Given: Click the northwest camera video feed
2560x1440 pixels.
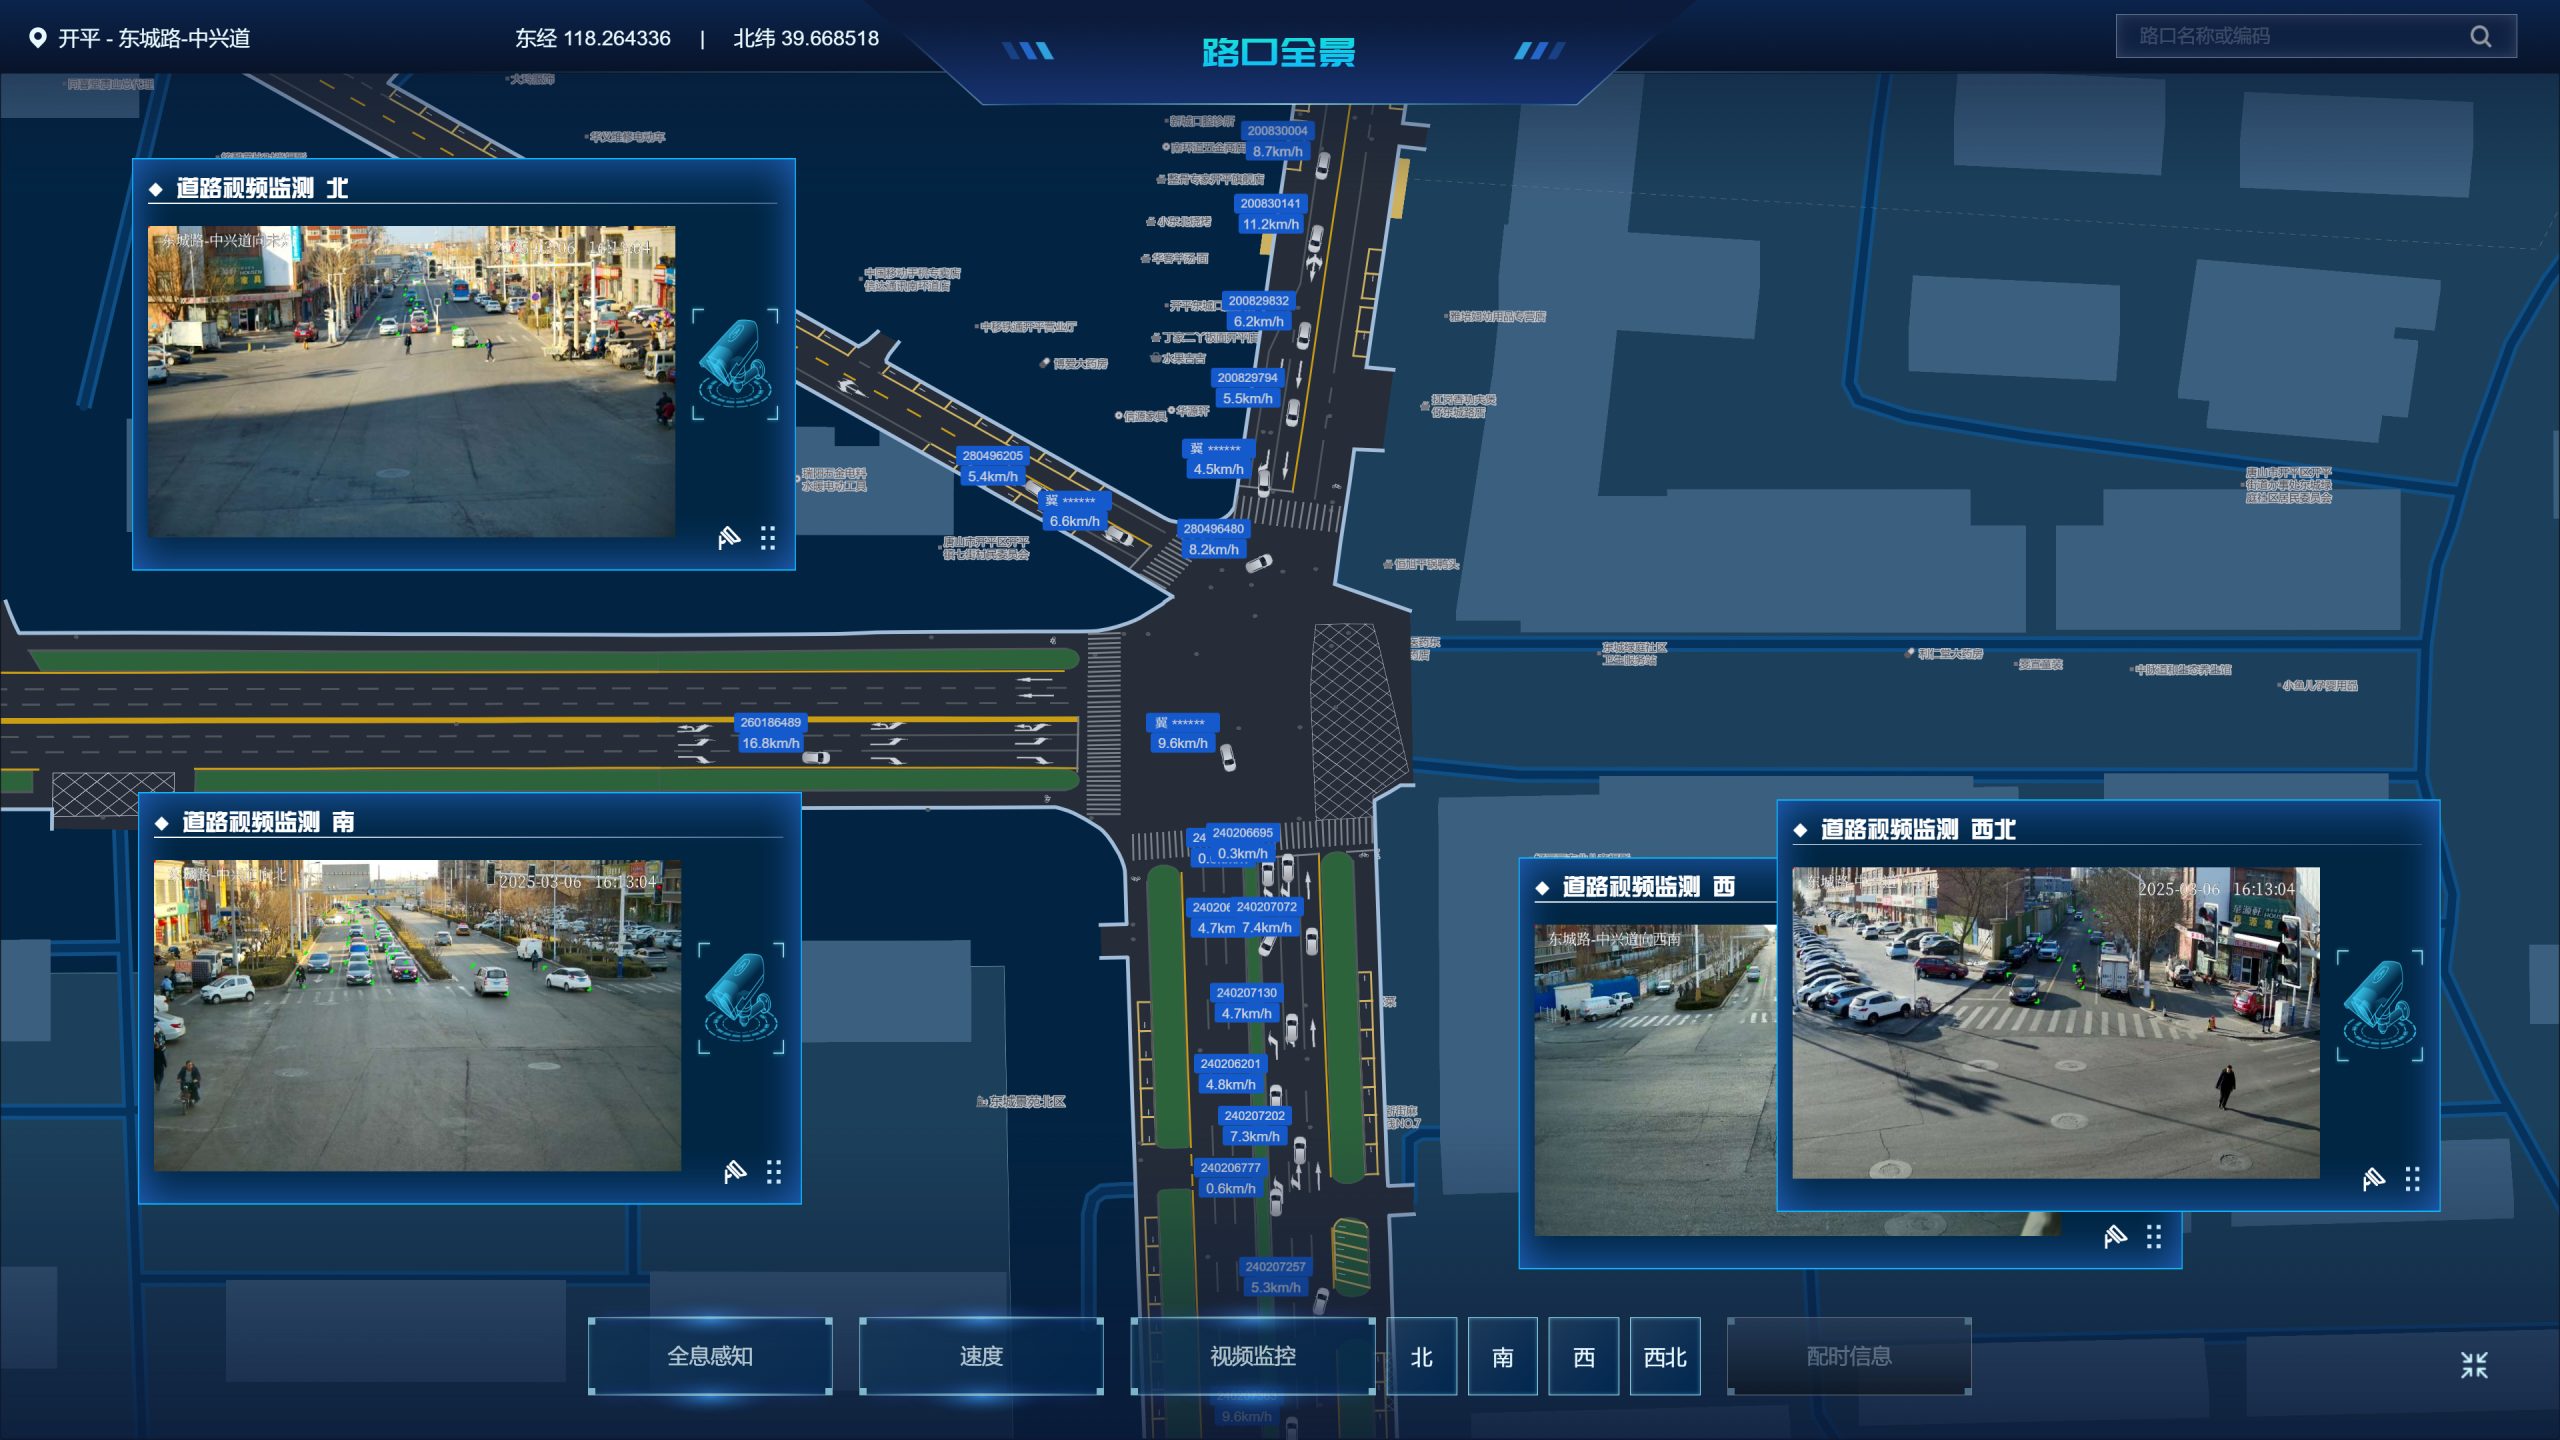Looking at the screenshot, I should (2056, 1022).
